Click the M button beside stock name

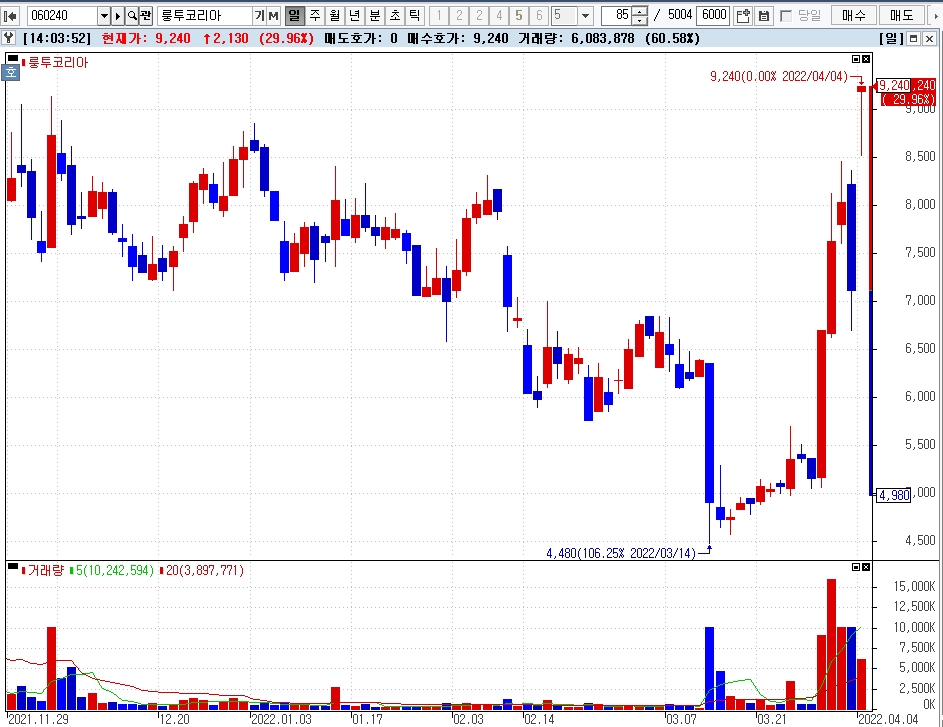pos(274,15)
